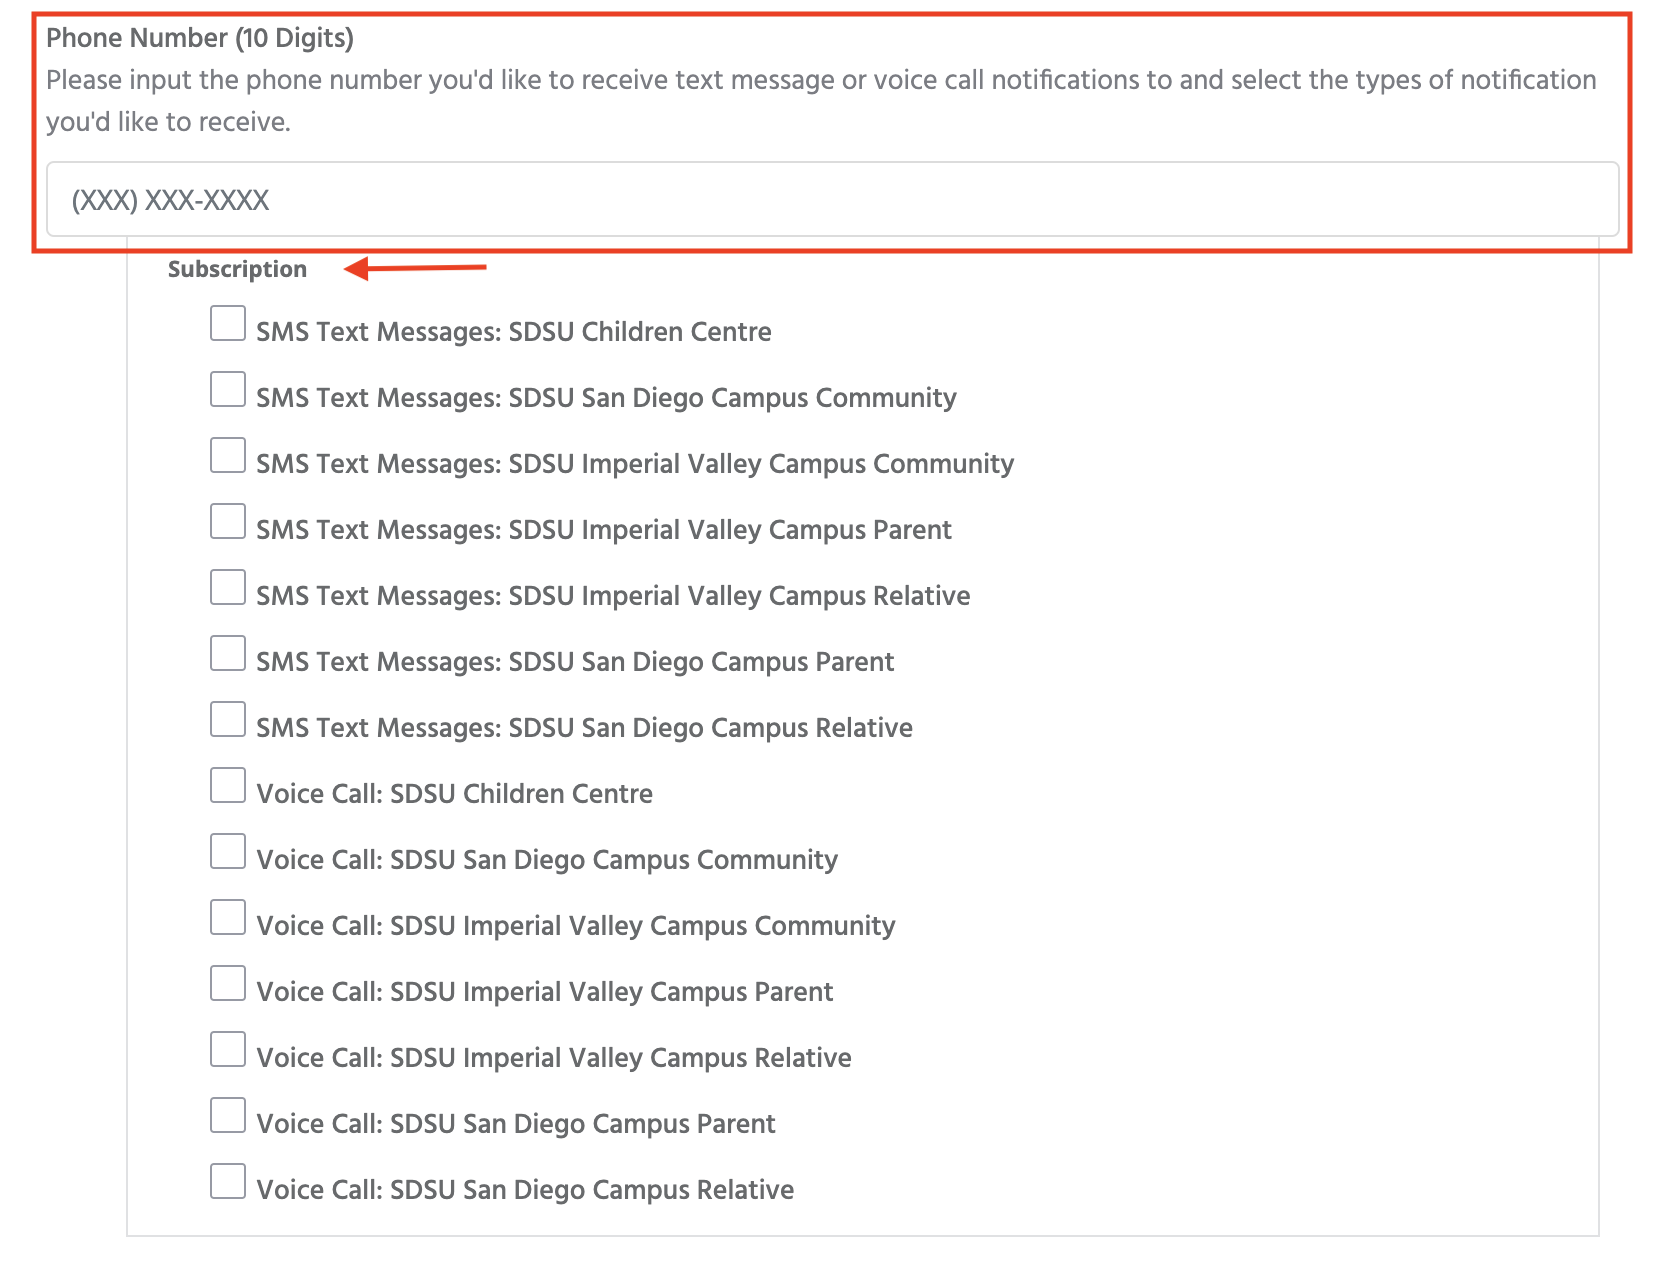Enable SMS San Diego Campus Relative checkbox
Screen dimensions: 1662x1280
pyautogui.click(x=228, y=720)
